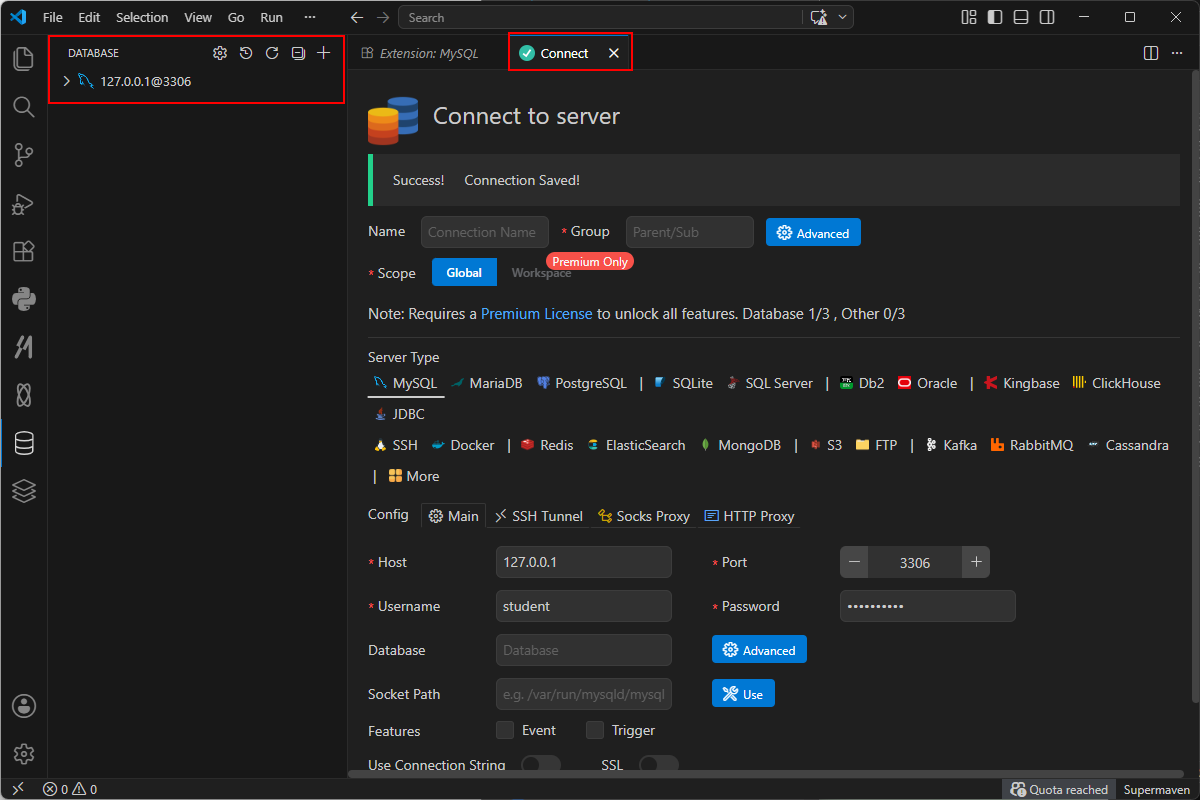Split the editor to the right
This screenshot has width=1200, height=800.
[x=1151, y=53]
